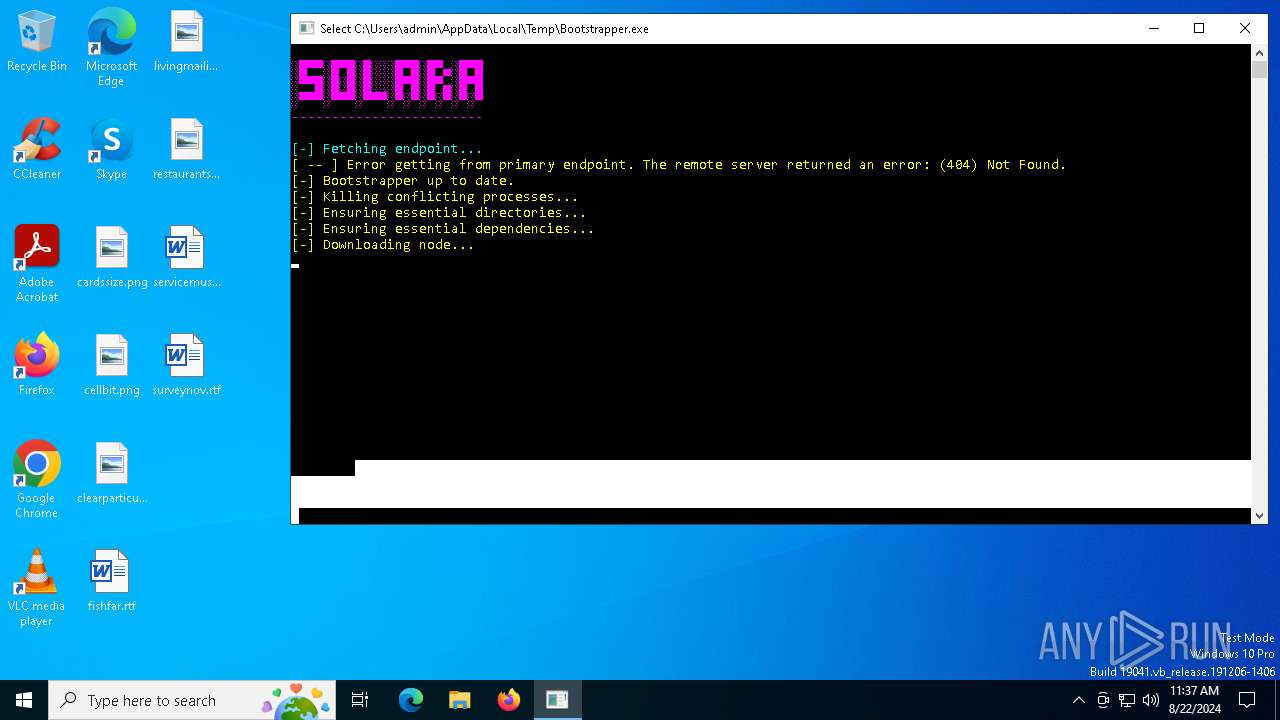
Task: Click the console scrollbar down arrow
Action: tap(1259, 515)
